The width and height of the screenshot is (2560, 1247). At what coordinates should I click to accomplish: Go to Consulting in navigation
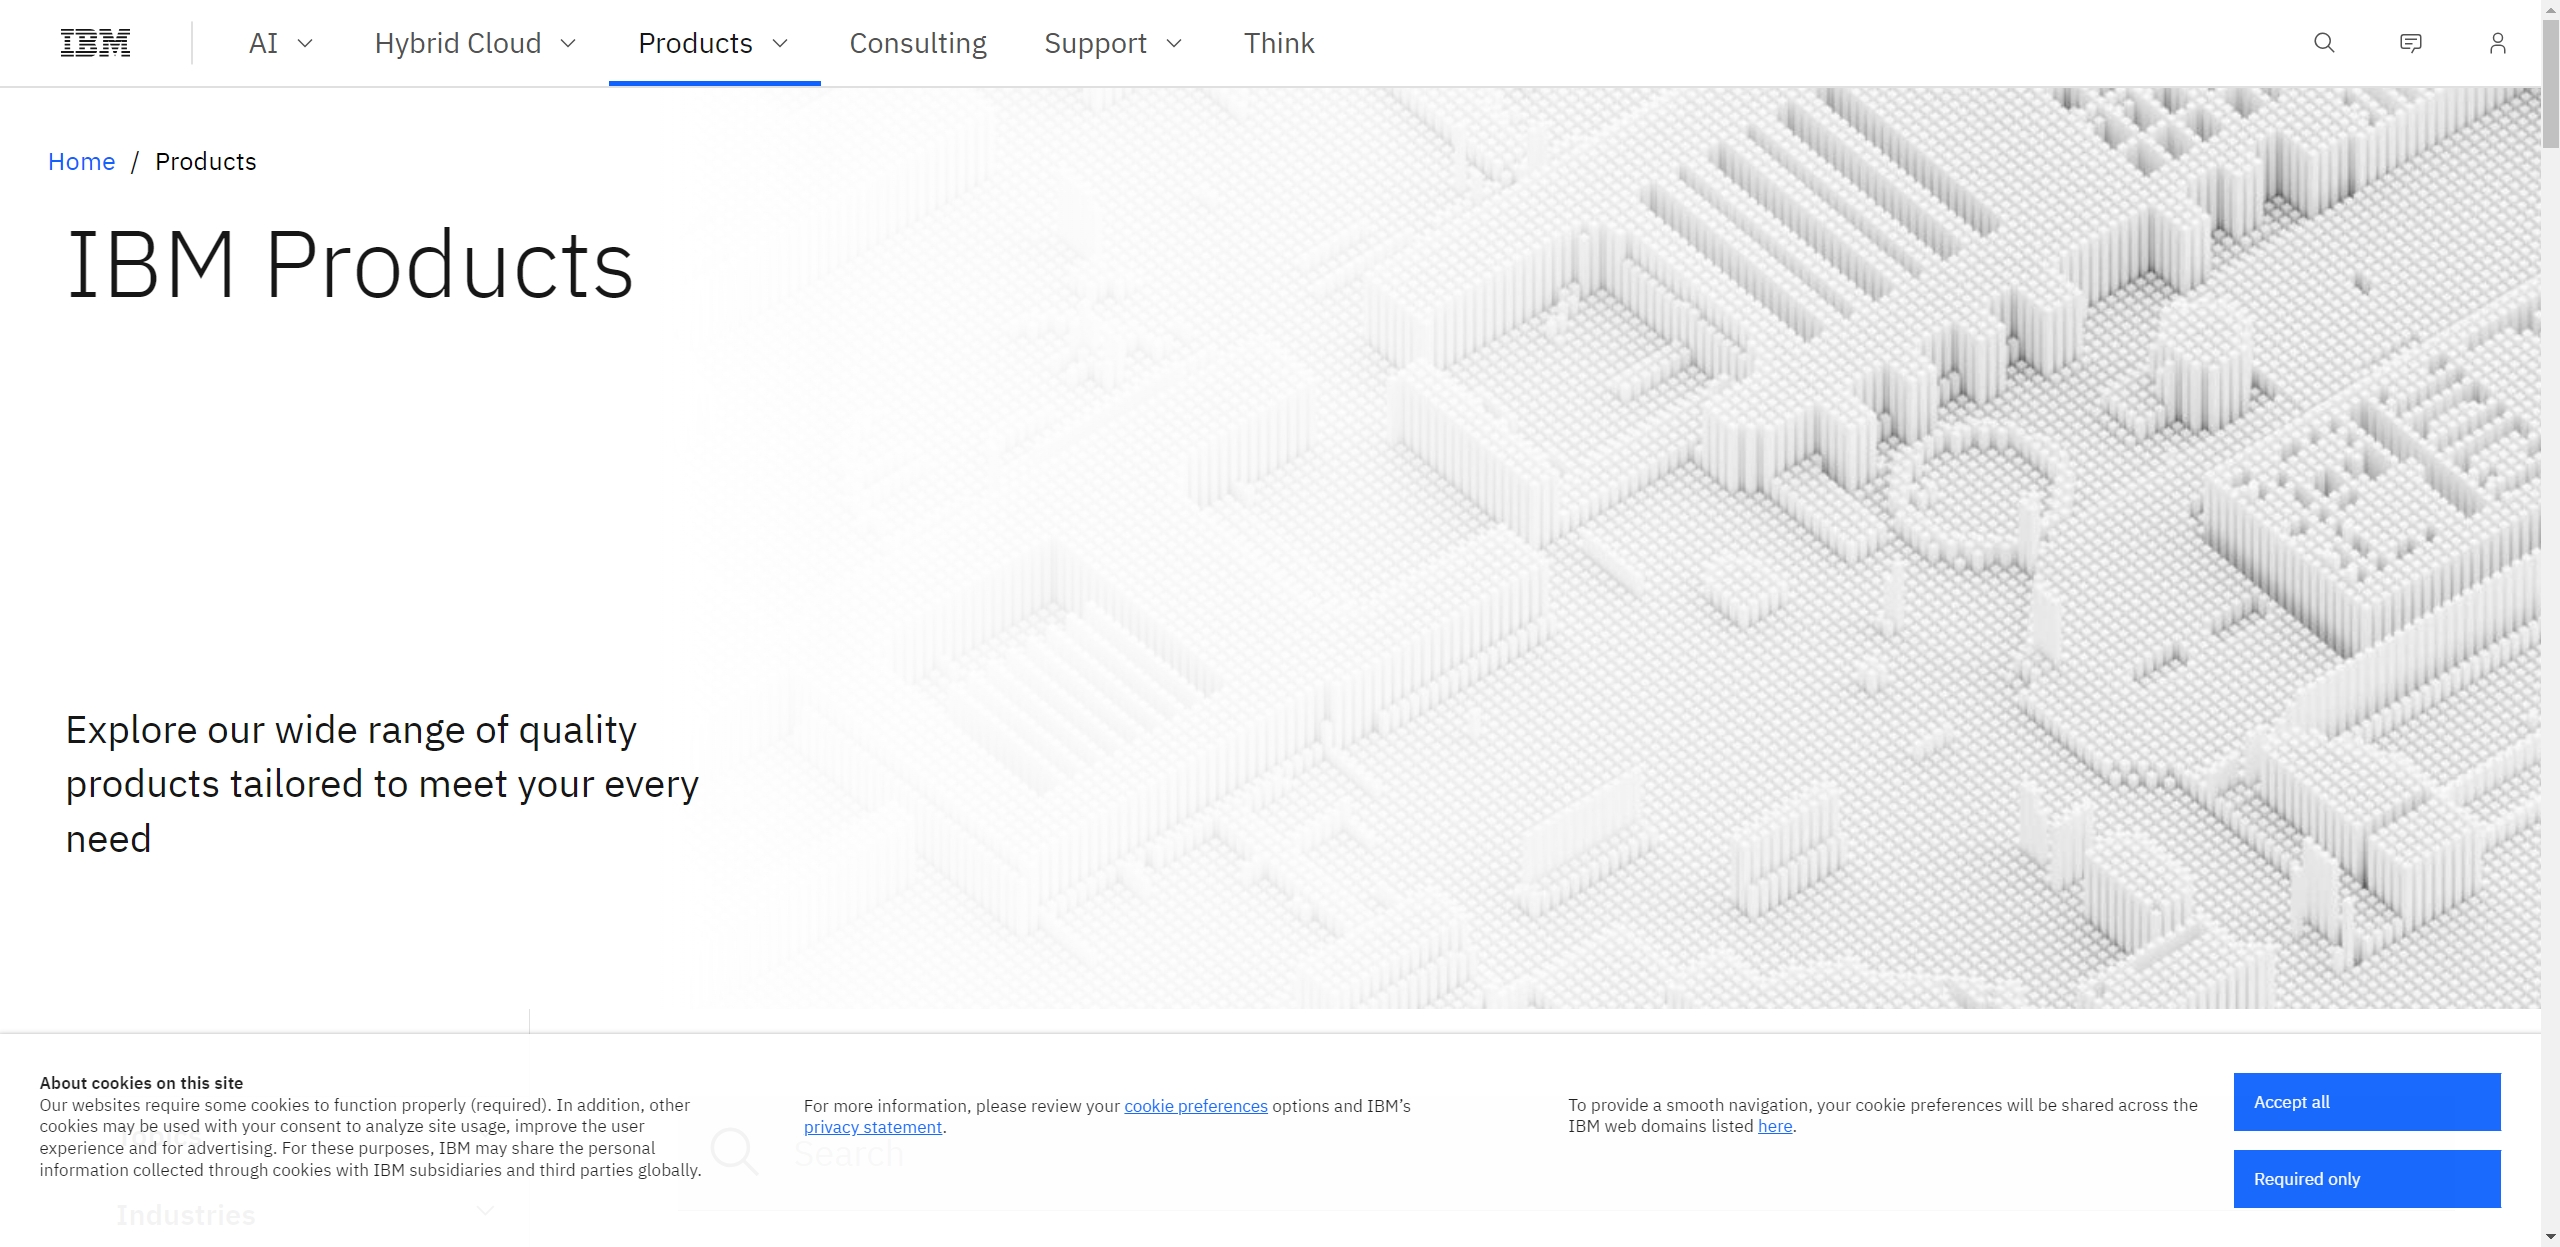(917, 43)
